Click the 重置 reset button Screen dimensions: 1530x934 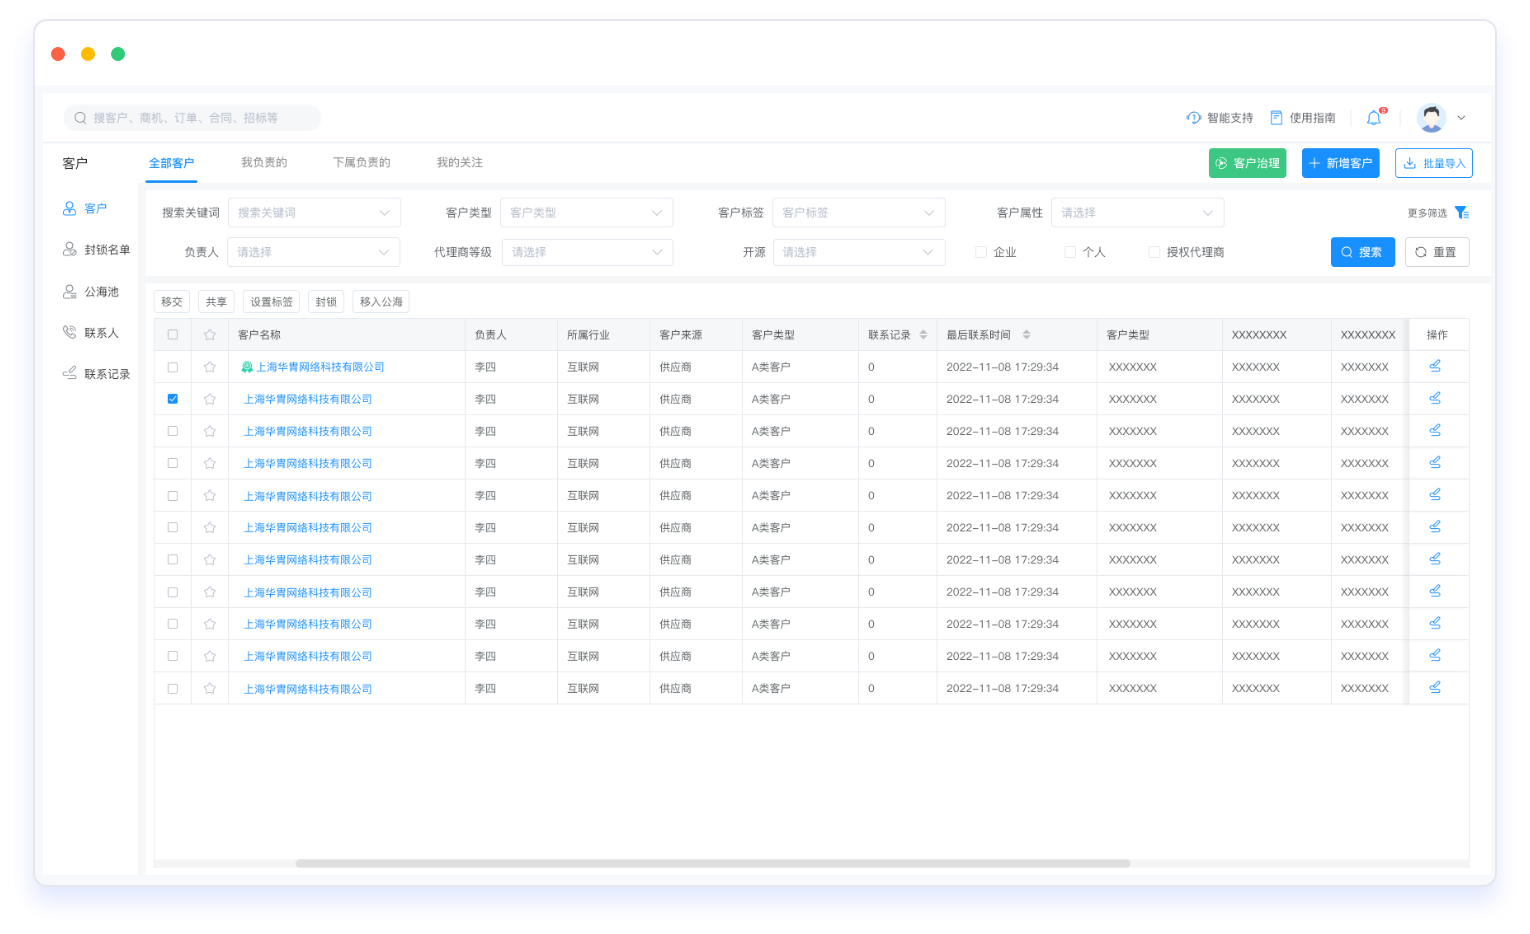(x=1437, y=252)
